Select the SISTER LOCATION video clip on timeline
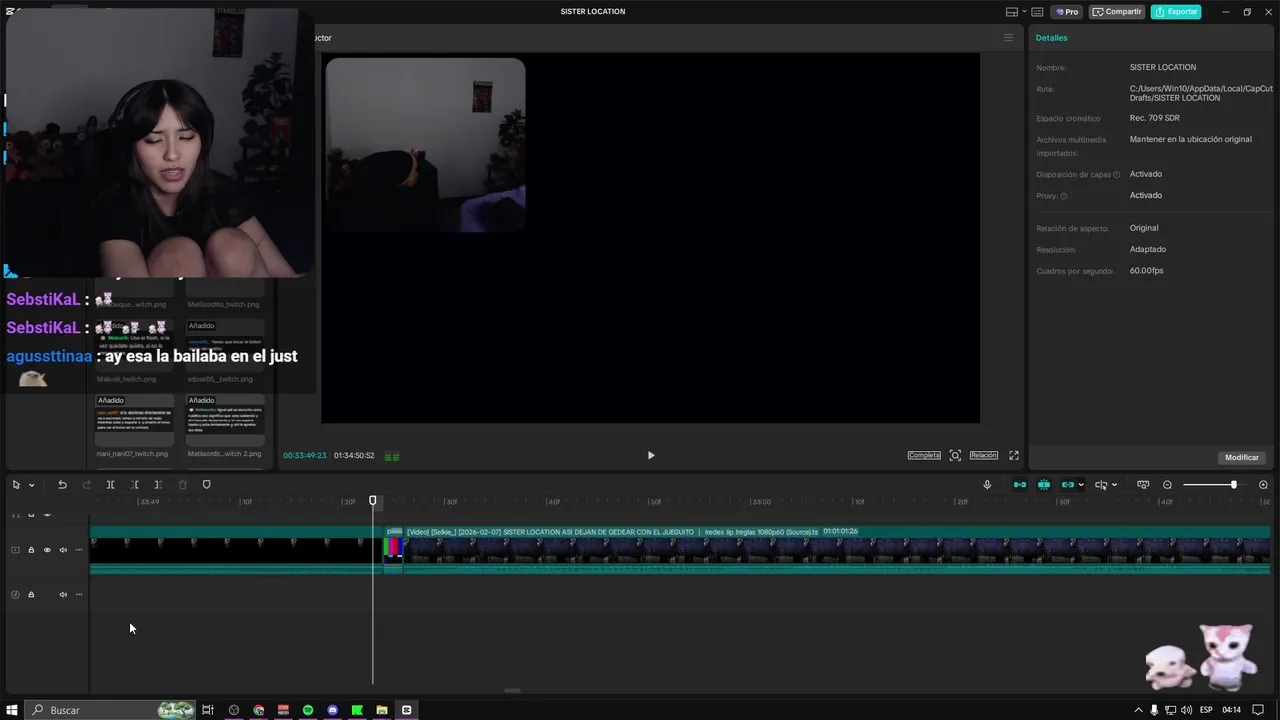Image resolution: width=1280 pixels, height=720 pixels. 836,550
